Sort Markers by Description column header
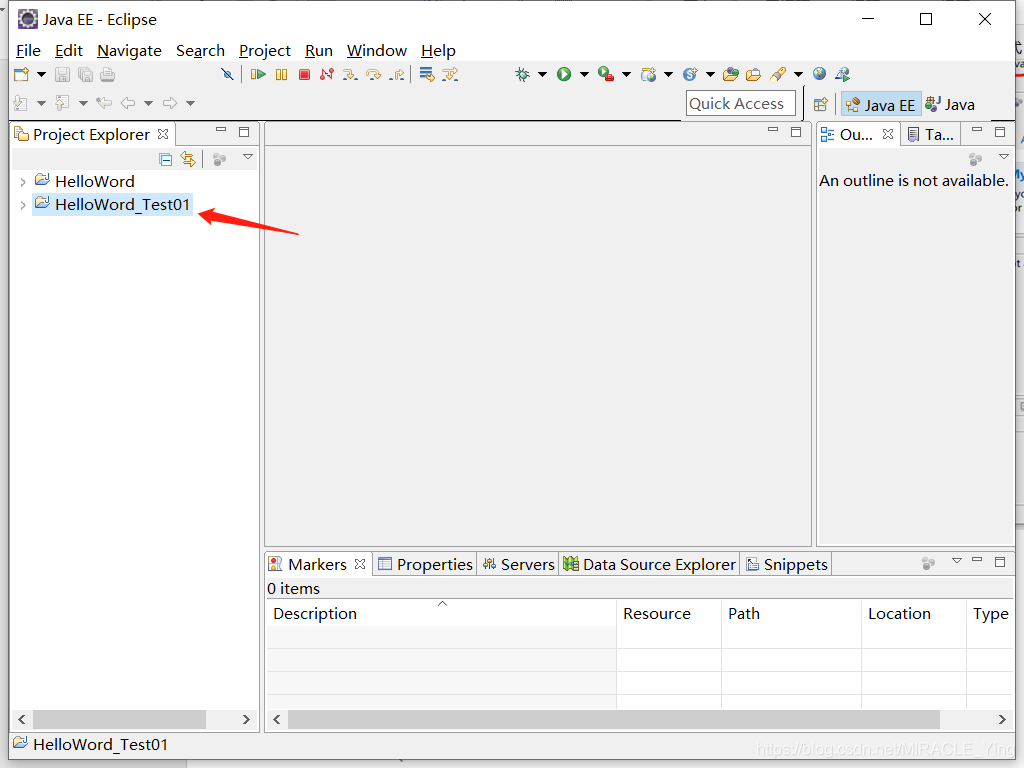 click(x=441, y=613)
